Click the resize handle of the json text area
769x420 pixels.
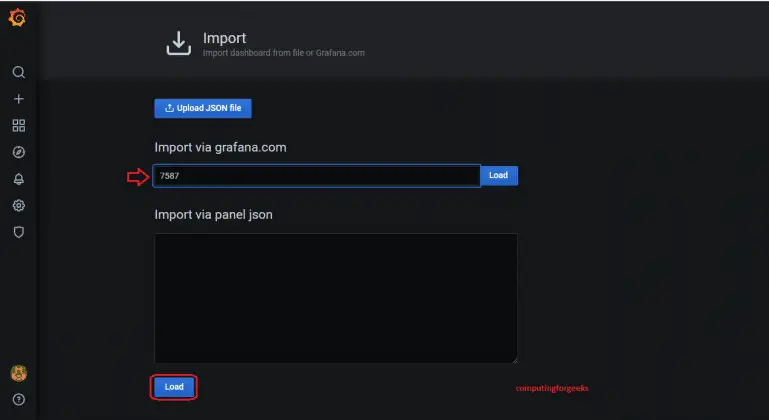[x=514, y=360]
